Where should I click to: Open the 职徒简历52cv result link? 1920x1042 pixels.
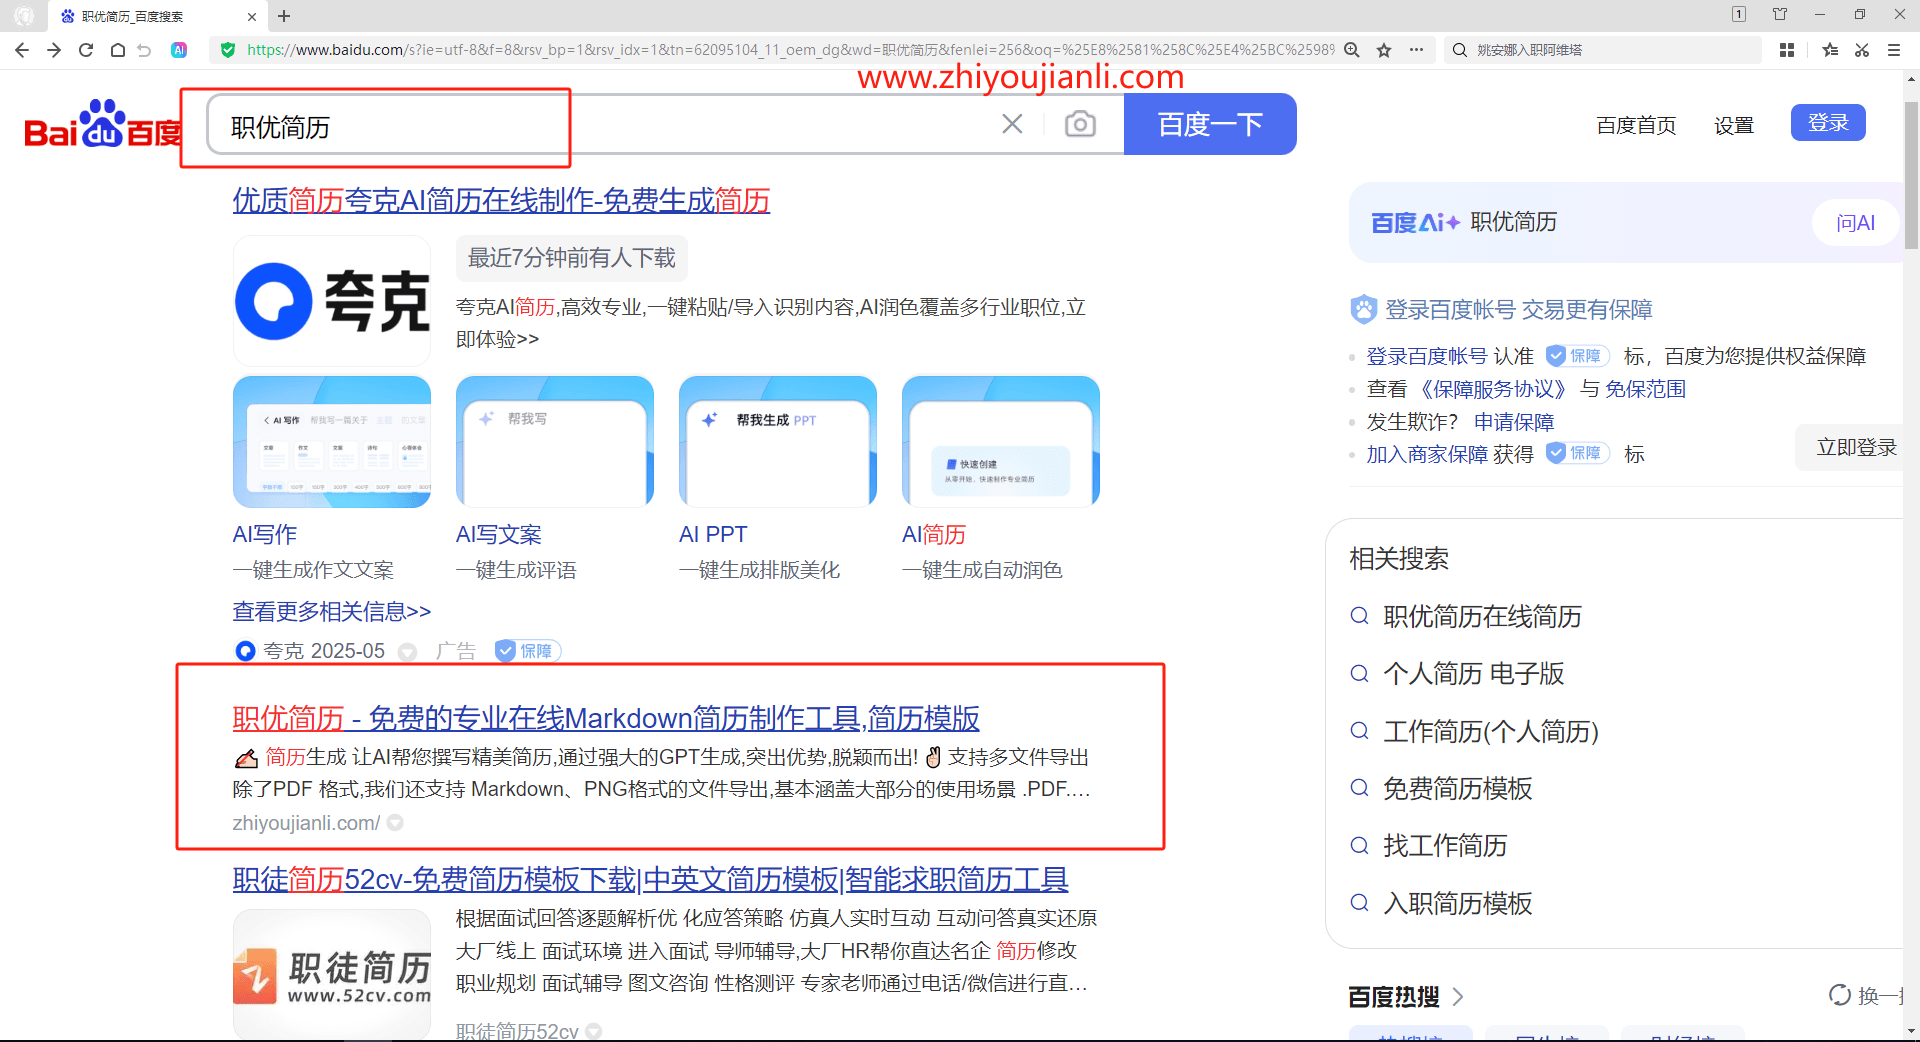[x=650, y=879]
